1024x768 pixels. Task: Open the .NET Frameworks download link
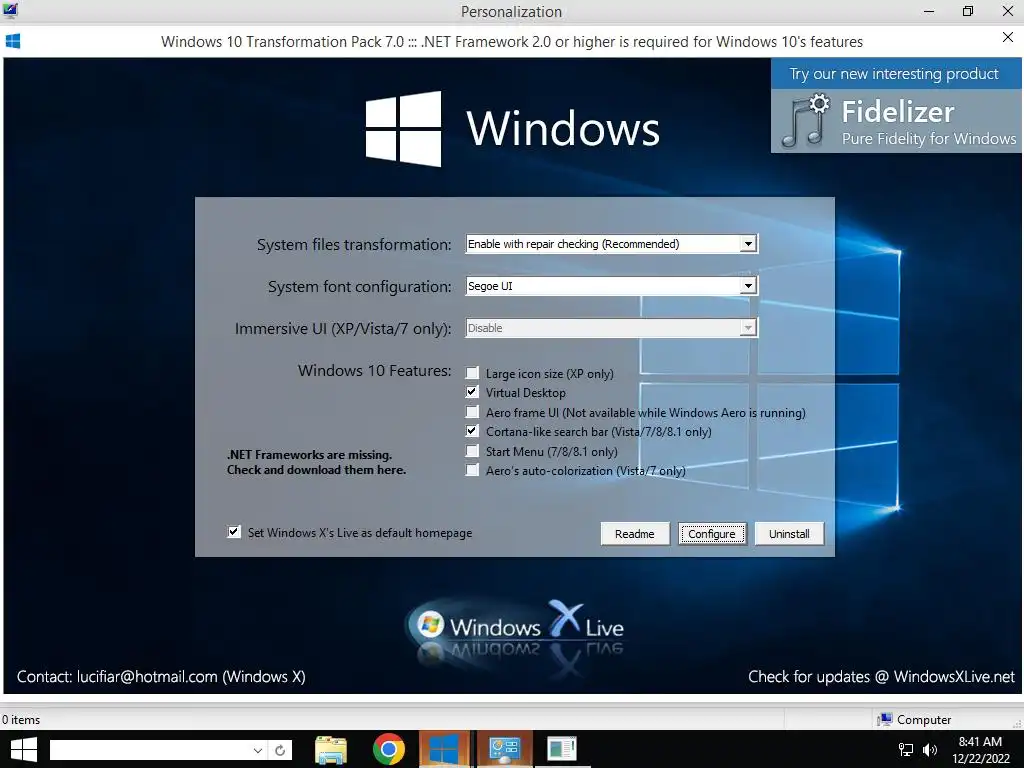click(317, 462)
